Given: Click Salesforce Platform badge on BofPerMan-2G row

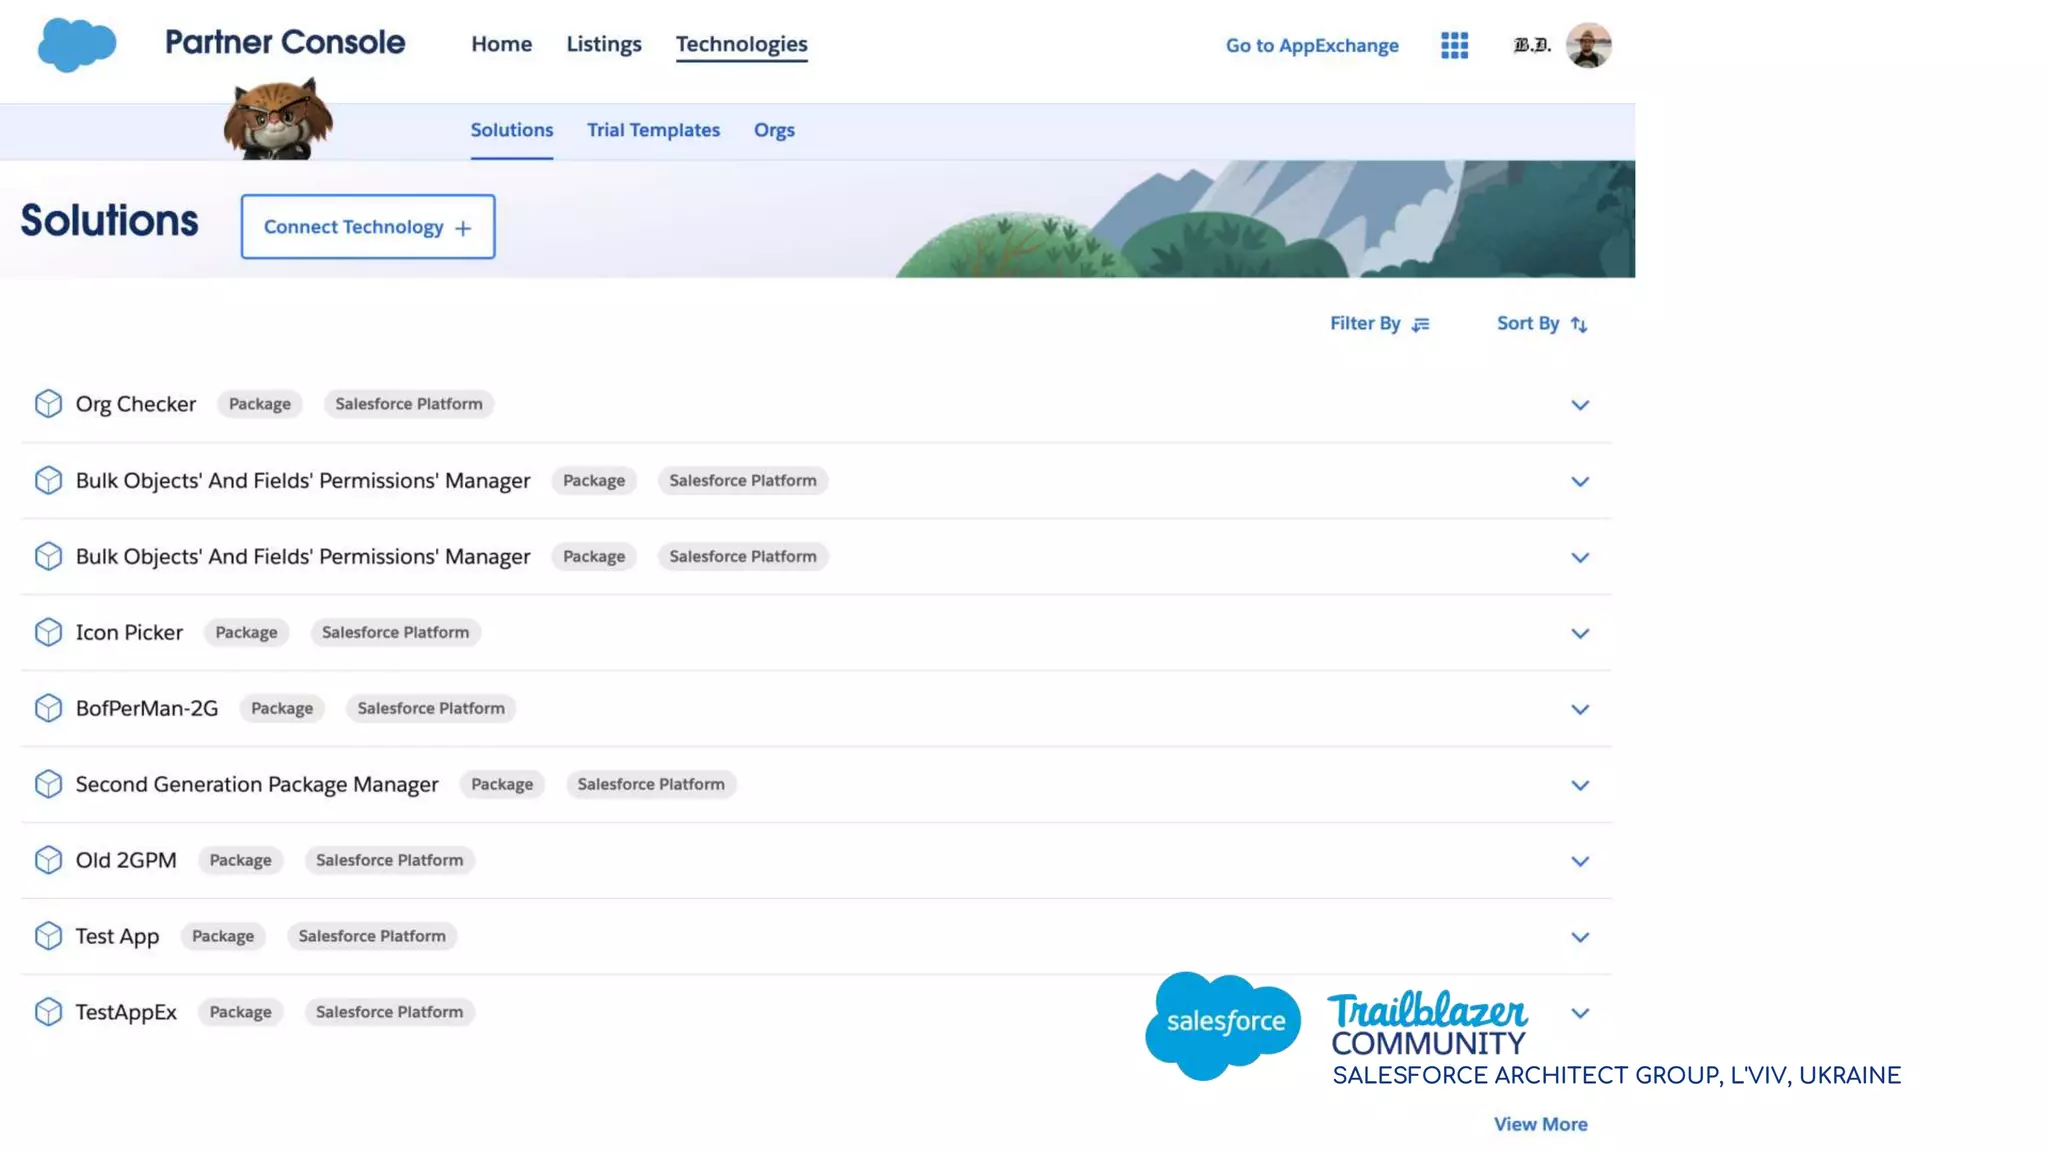Looking at the screenshot, I should point(431,708).
